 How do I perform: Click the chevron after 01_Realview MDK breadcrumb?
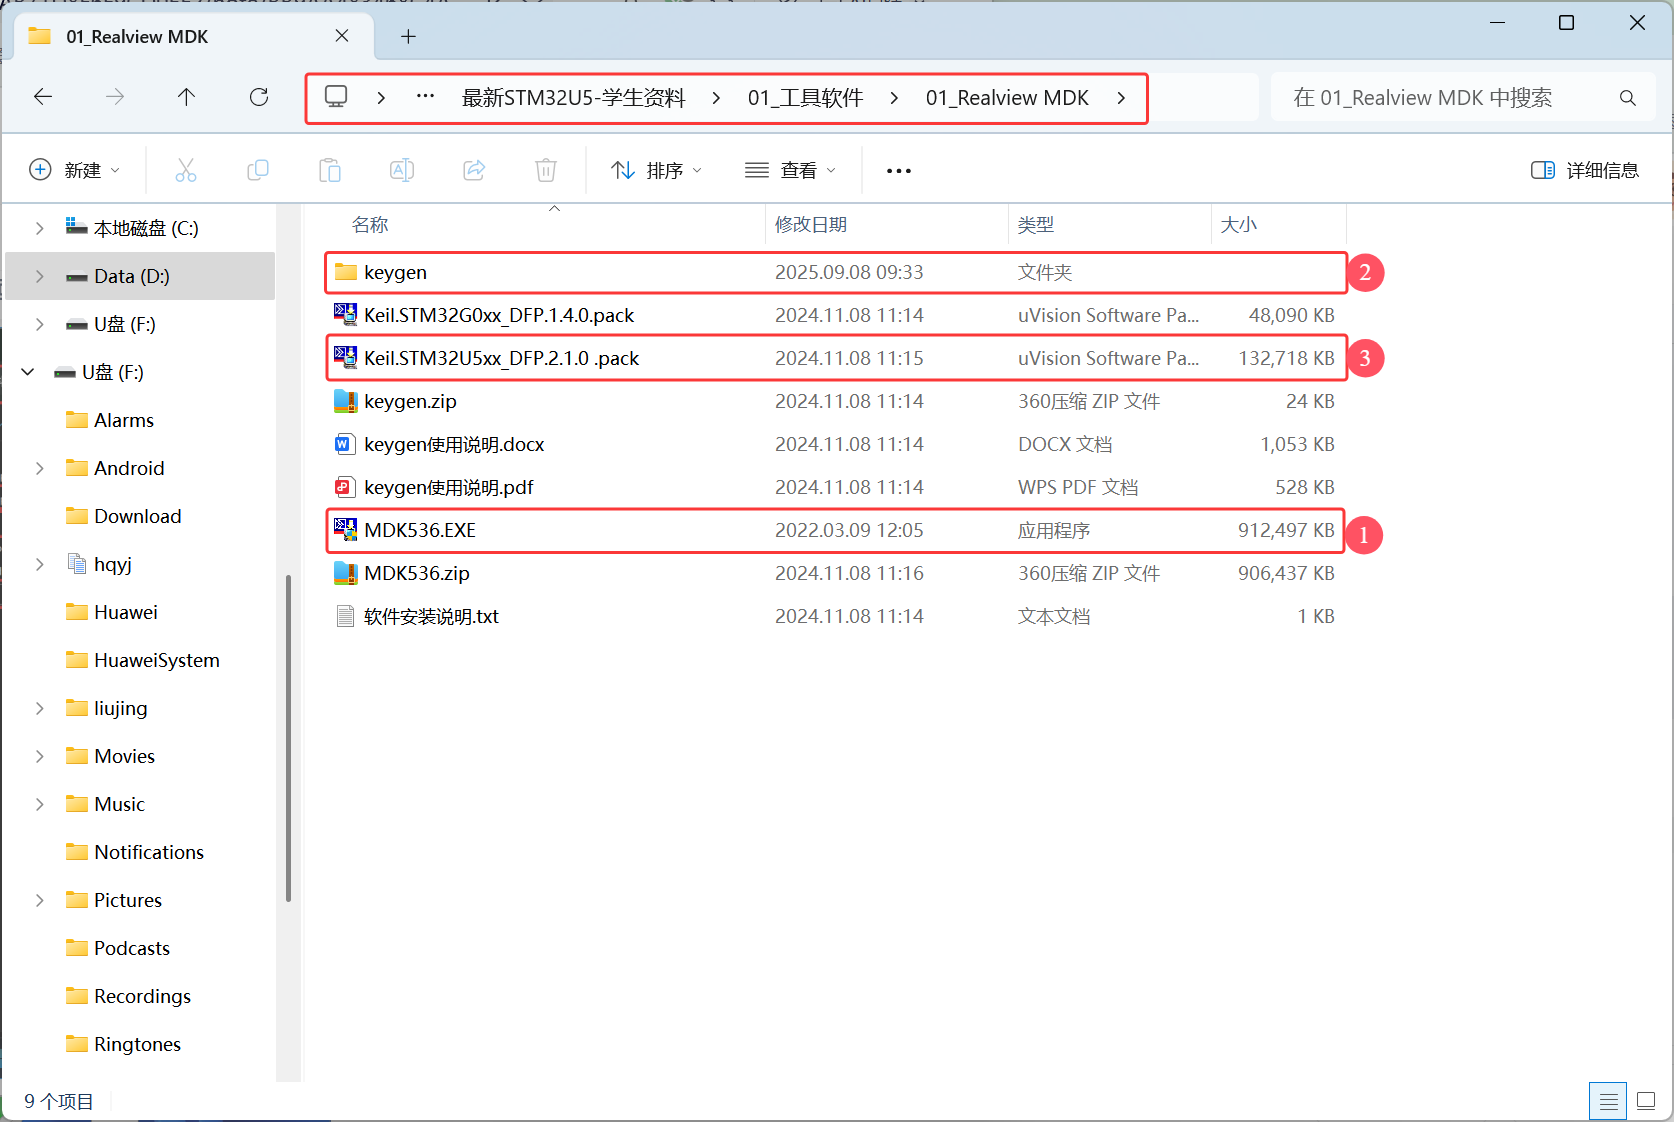point(1121,98)
